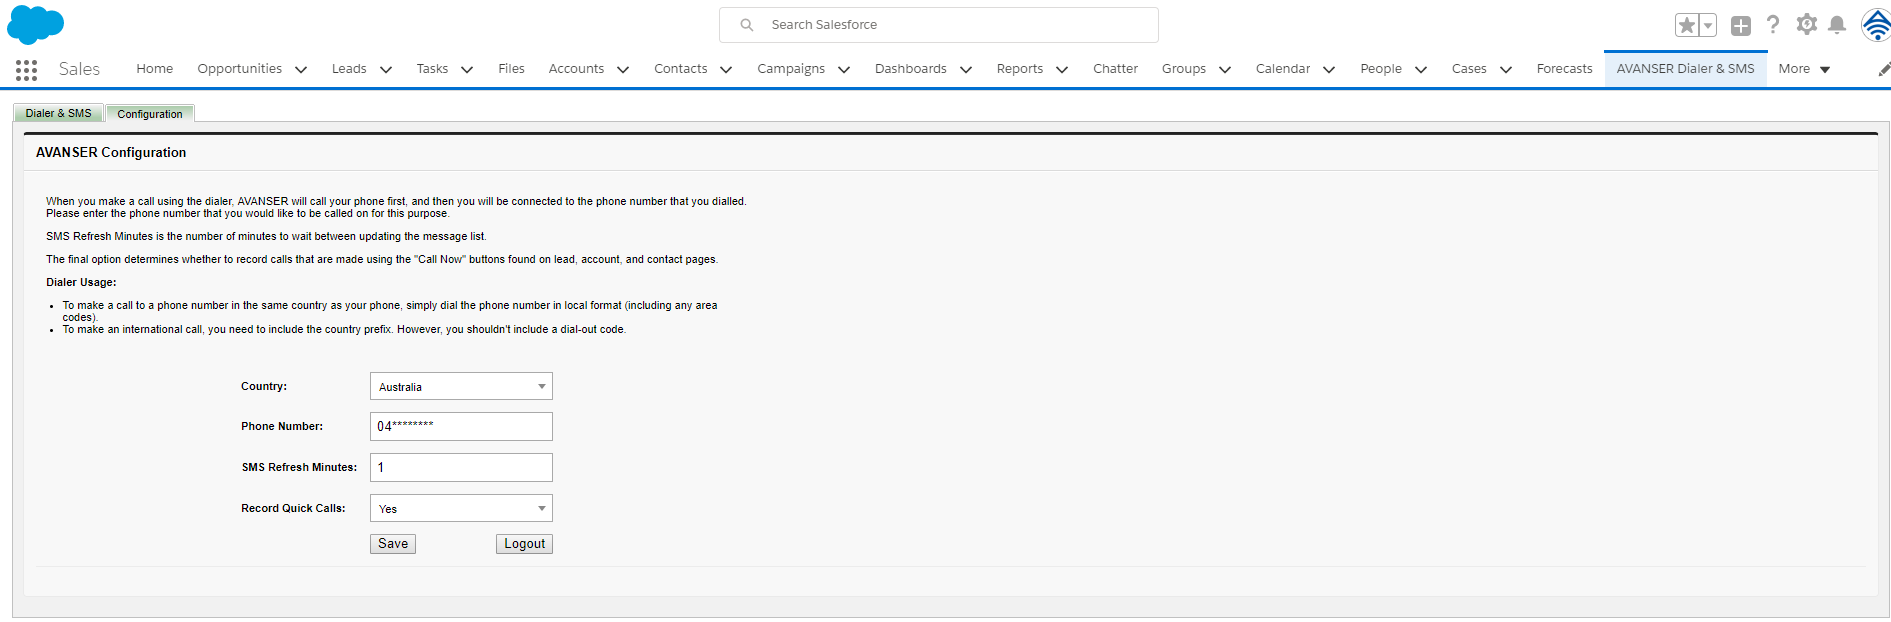Click the Phone Number input field

pos(461,426)
